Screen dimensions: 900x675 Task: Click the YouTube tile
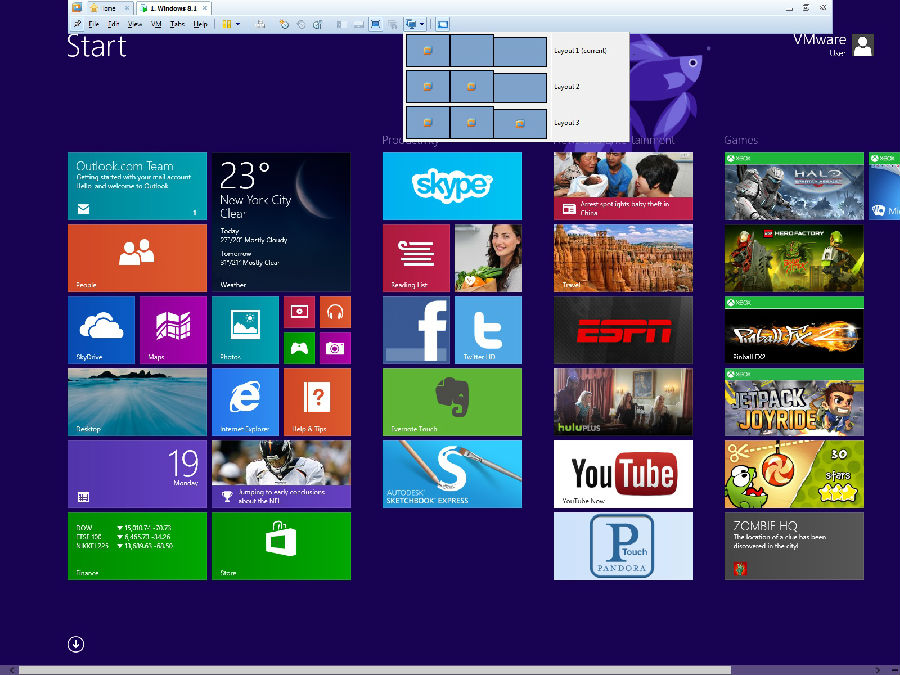tap(623, 474)
